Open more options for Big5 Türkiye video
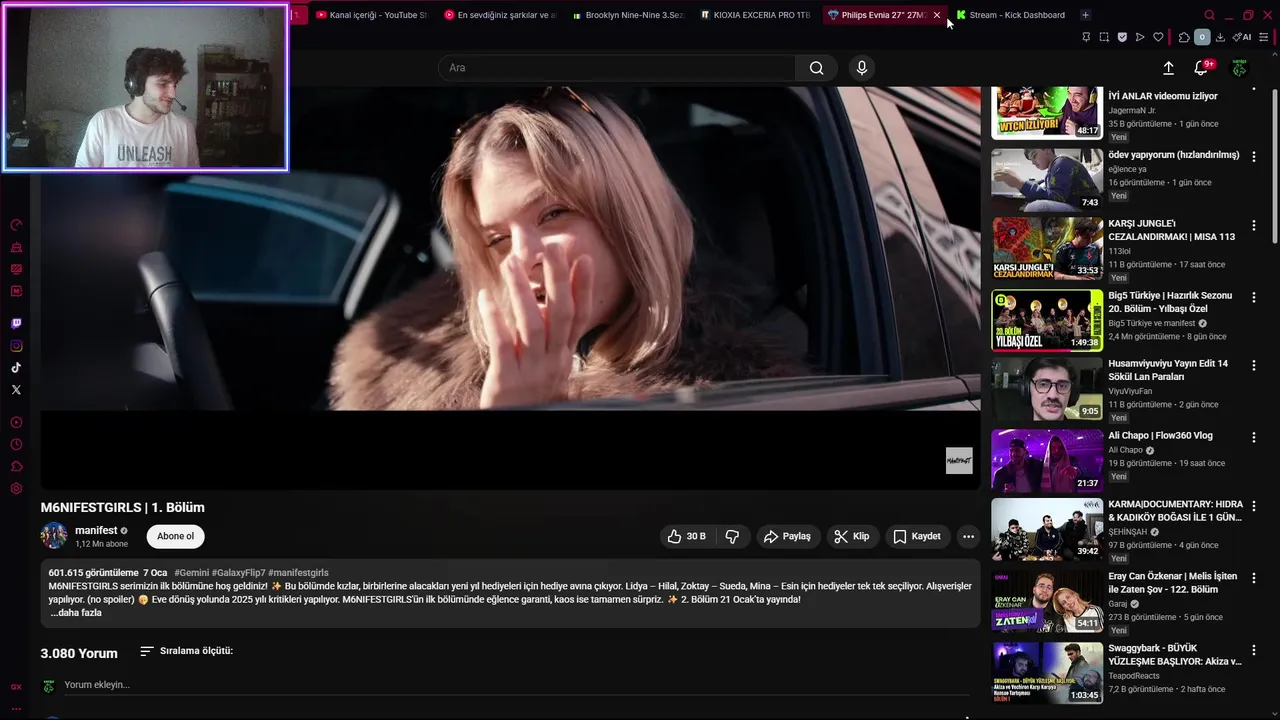 (x=1253, y=297)
